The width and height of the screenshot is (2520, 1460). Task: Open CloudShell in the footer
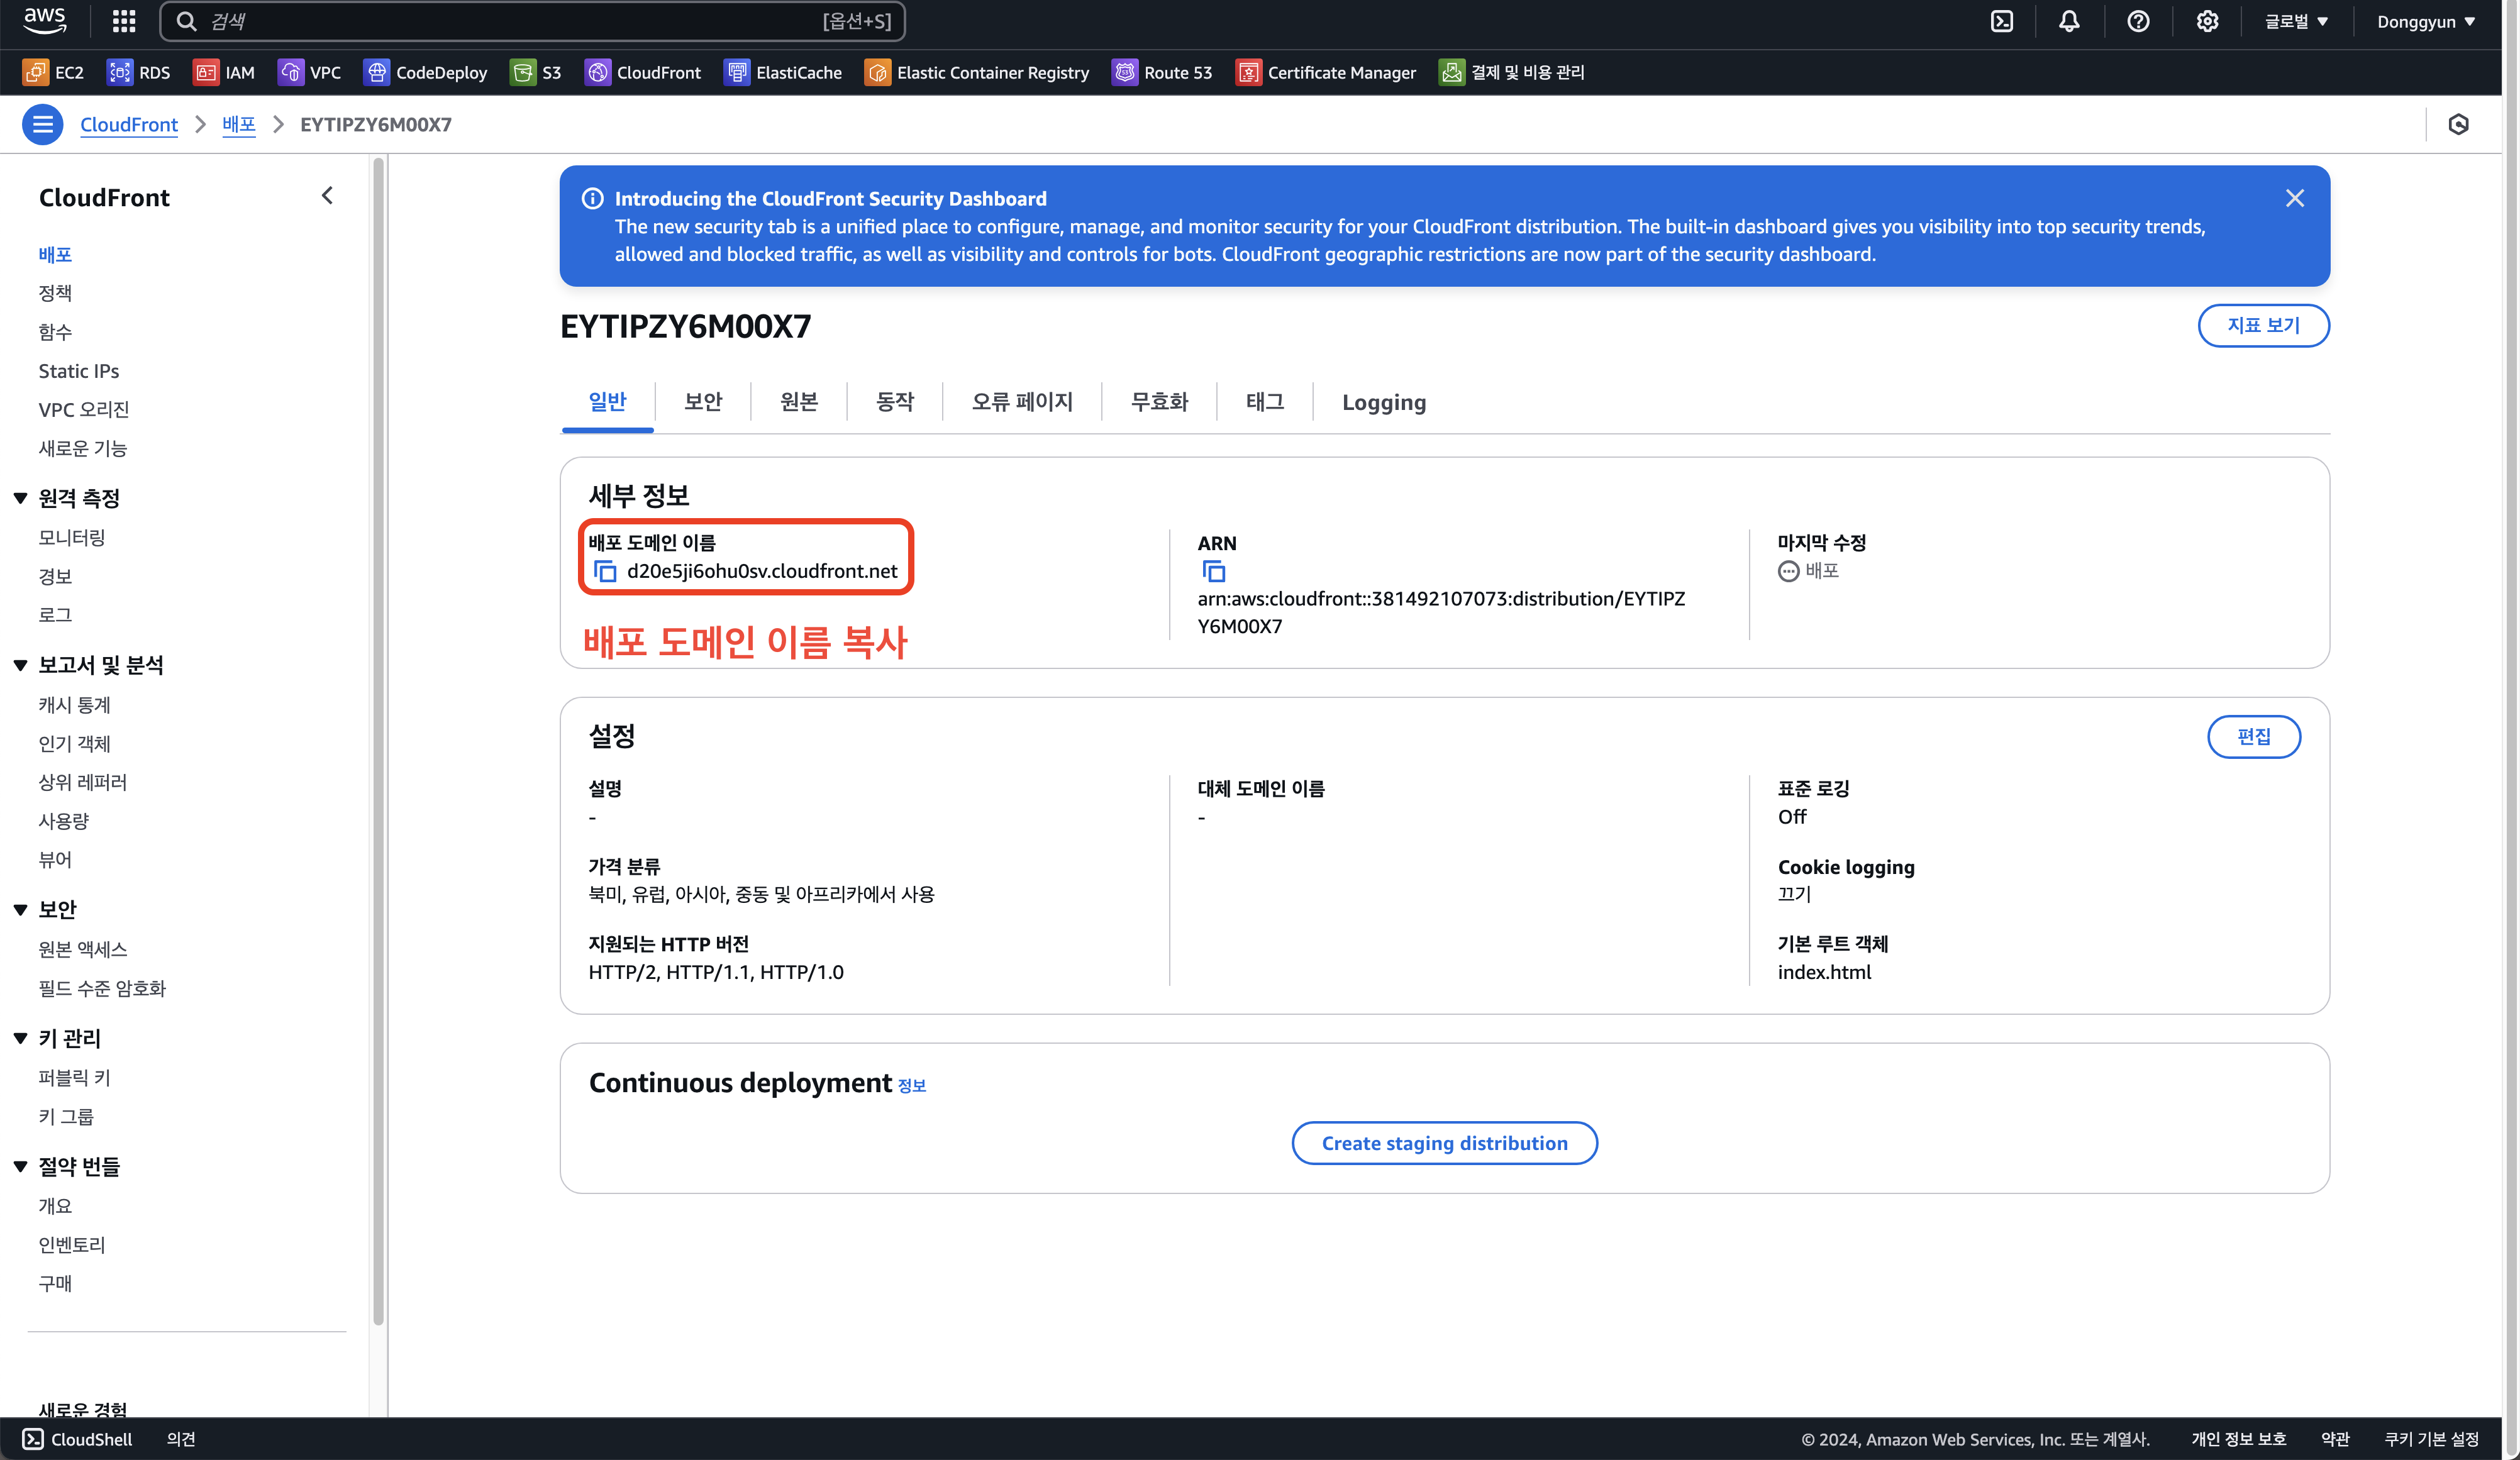tap(77, 1439)
